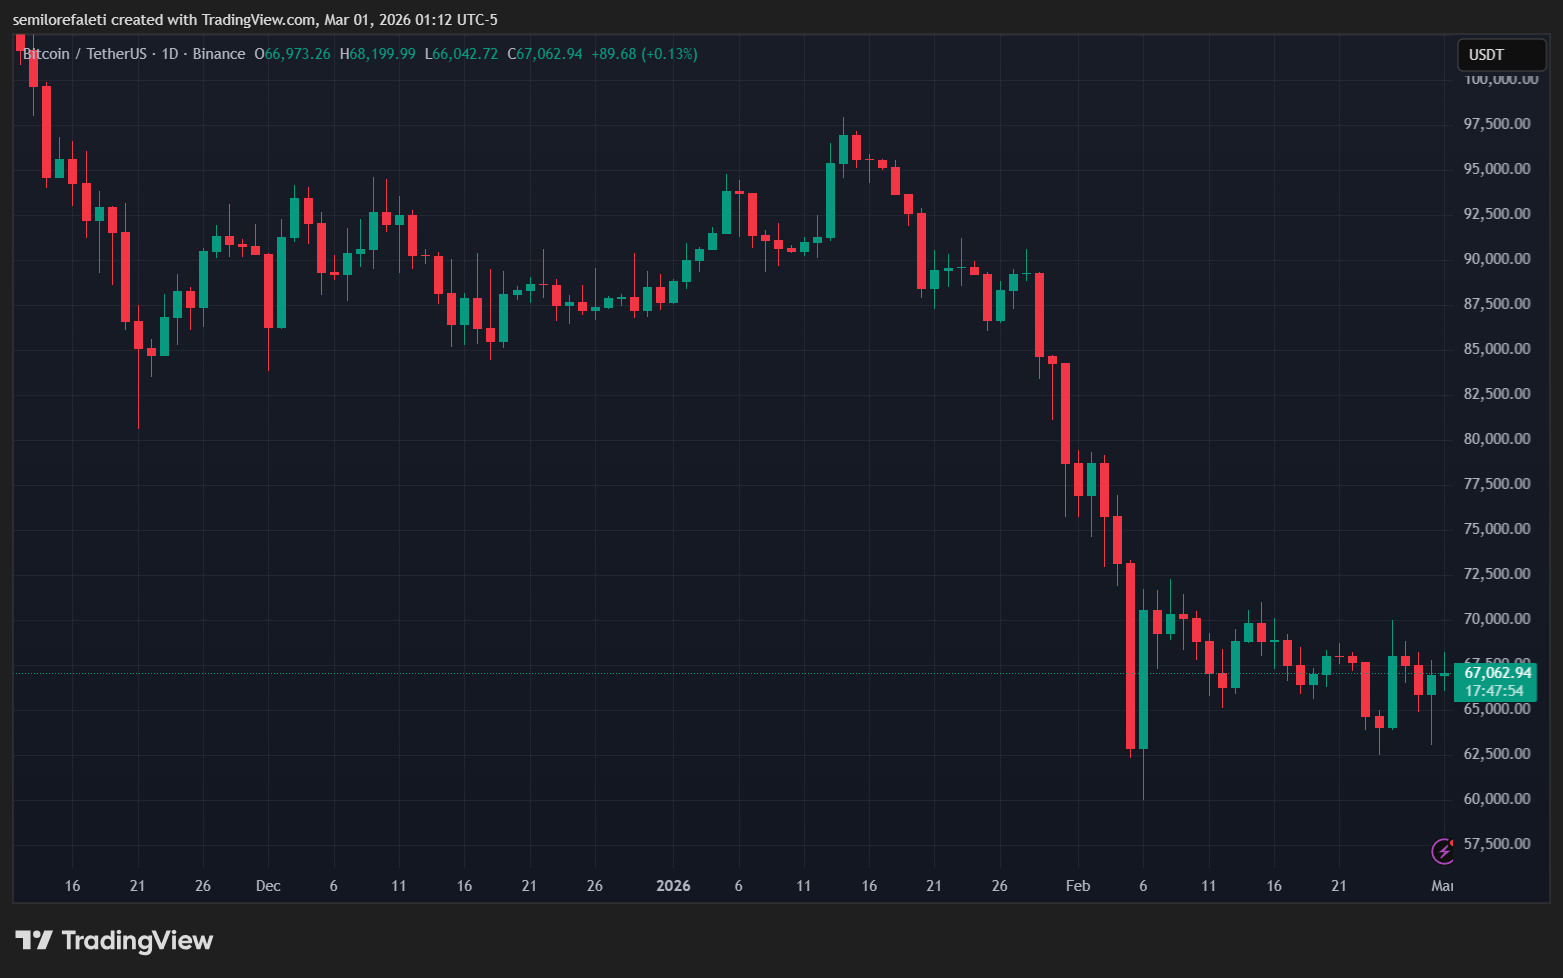Click the 100,000.00 label on price scale

[x=1500, y=79]
